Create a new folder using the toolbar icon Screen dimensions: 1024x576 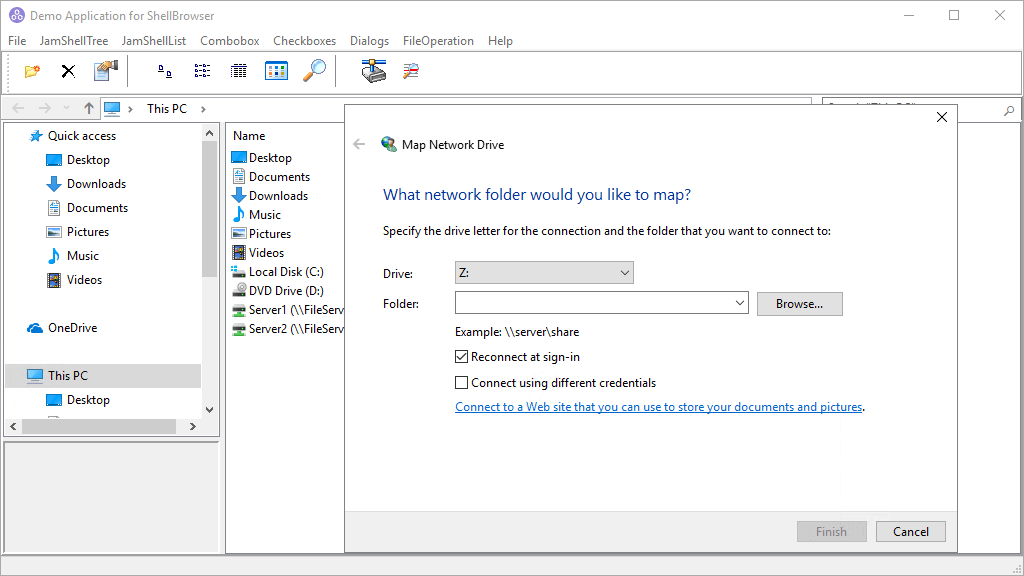click(x=31, y=71)
